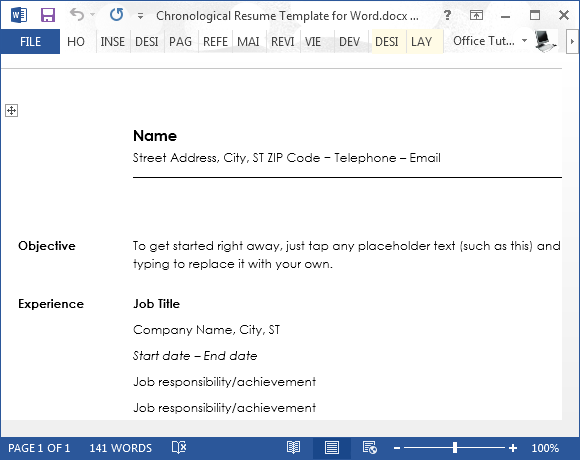The height and width of the screenshot is (460, 580).
Task: Click the 100% zoom level button
Action: pyautogui.click(x=545, y=448)
